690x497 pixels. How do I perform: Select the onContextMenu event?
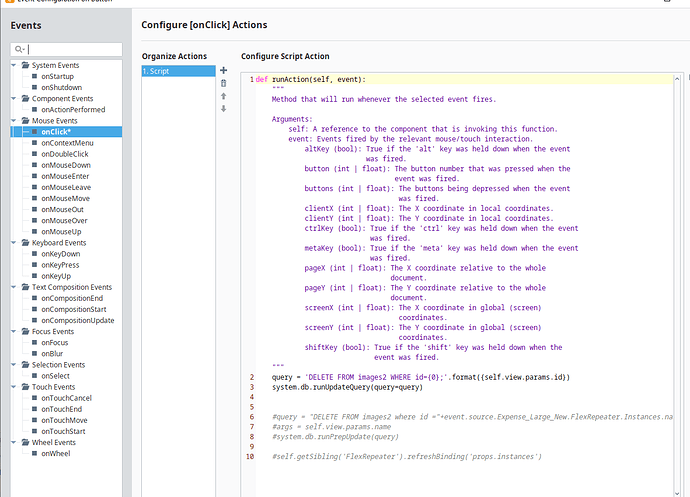pyautogui.click(x=67, y=143)
